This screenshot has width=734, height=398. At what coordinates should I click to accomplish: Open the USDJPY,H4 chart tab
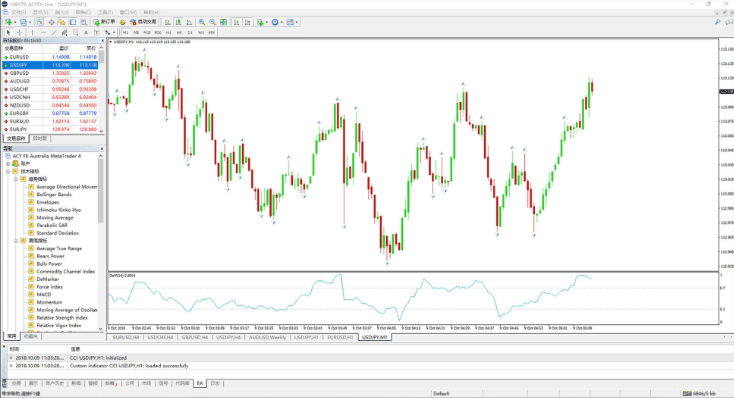coord(228,337)
